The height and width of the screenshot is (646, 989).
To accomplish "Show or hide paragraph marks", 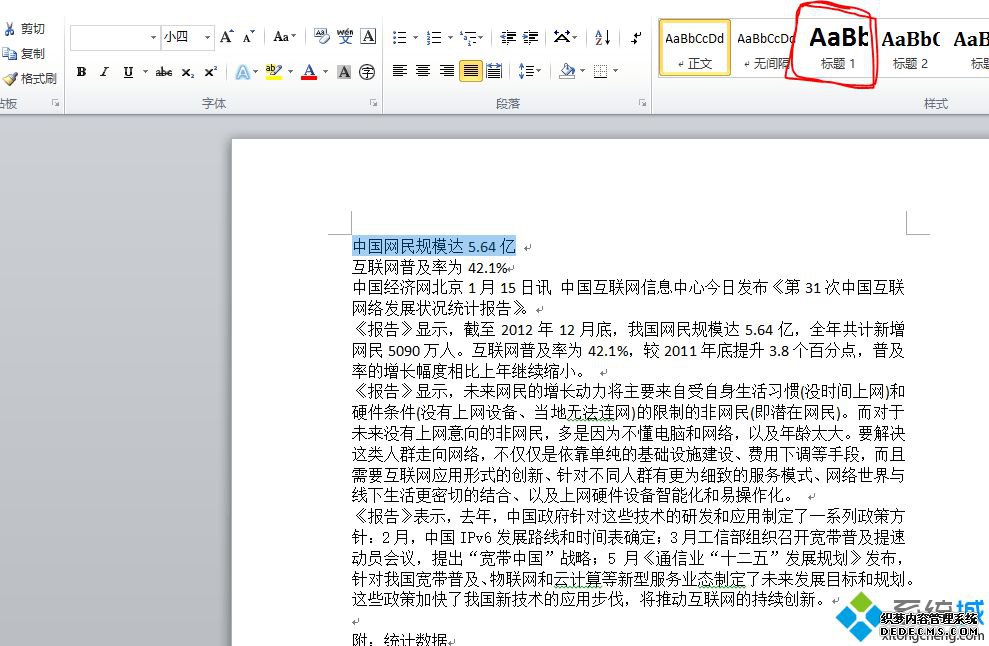I will coord(636,38).
